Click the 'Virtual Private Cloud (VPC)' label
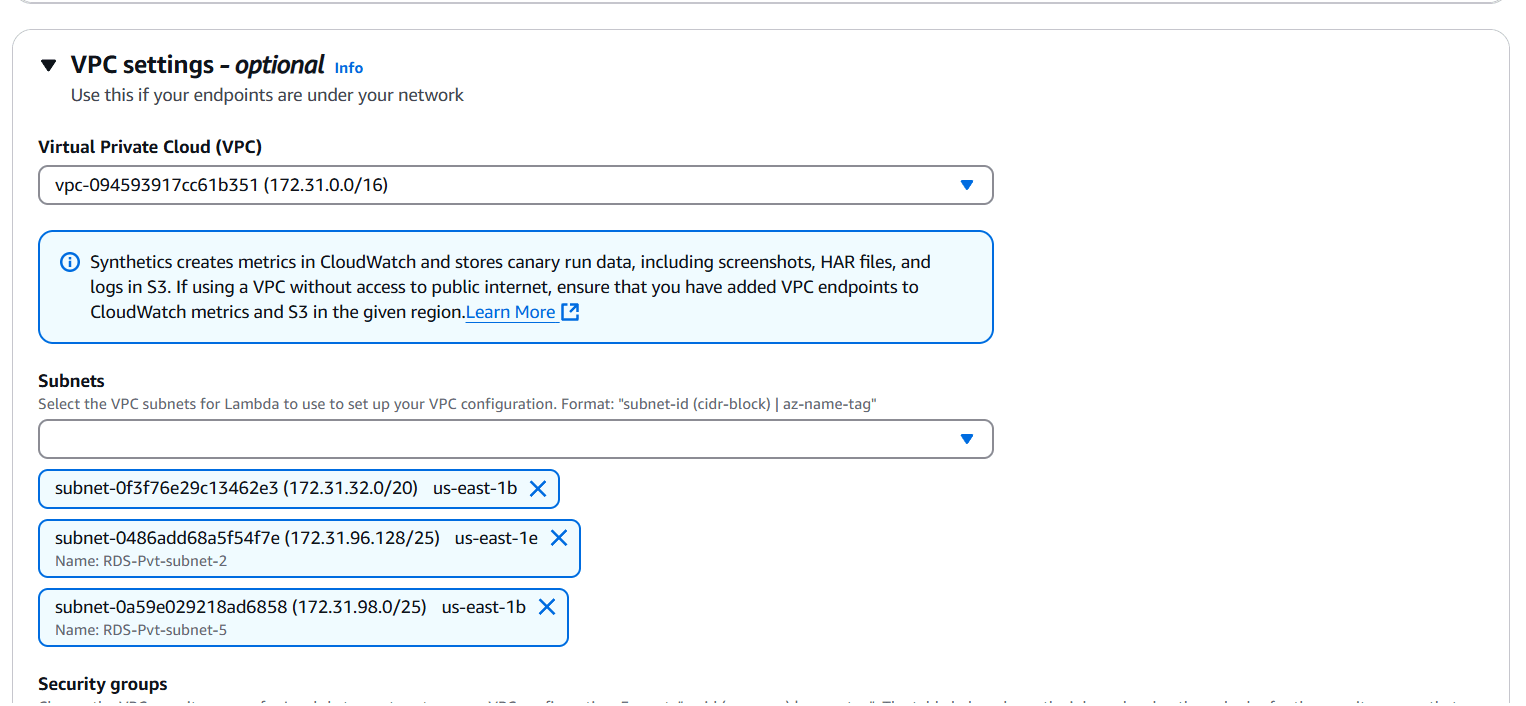Viewport: 1526px width, 706px height. tap(150, 147)
